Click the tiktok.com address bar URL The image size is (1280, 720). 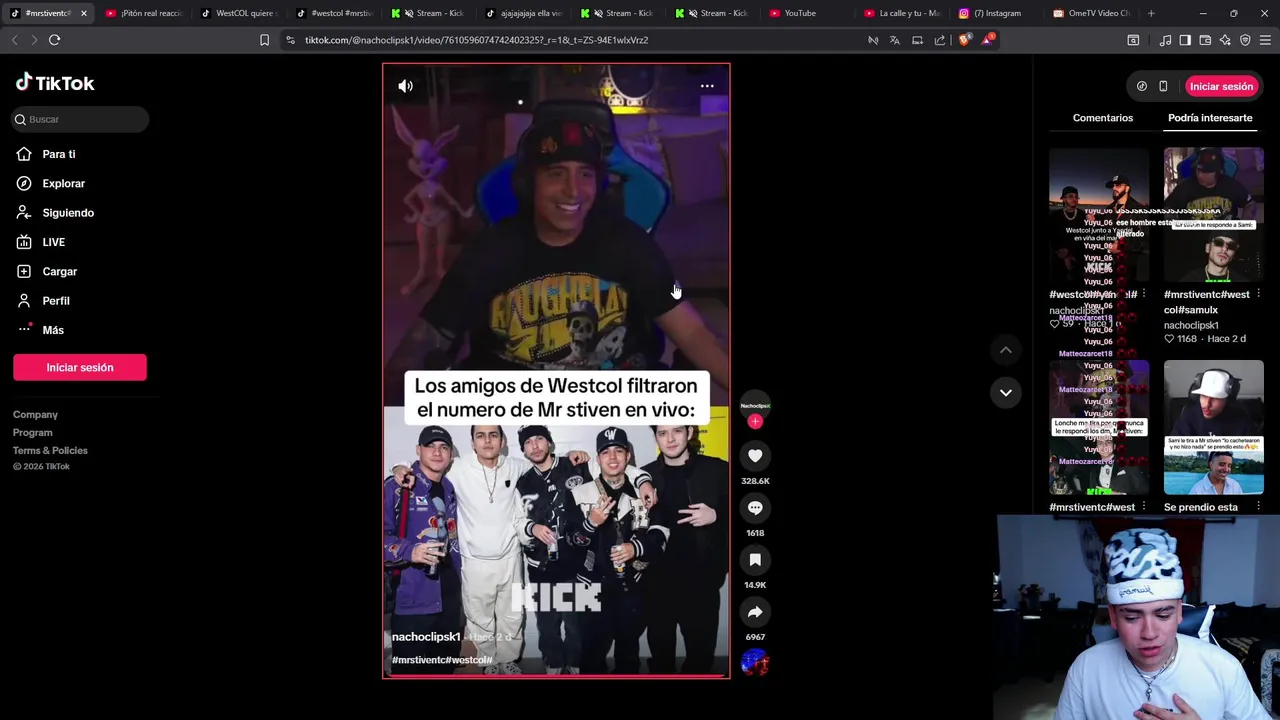click(x=476, y=40)
